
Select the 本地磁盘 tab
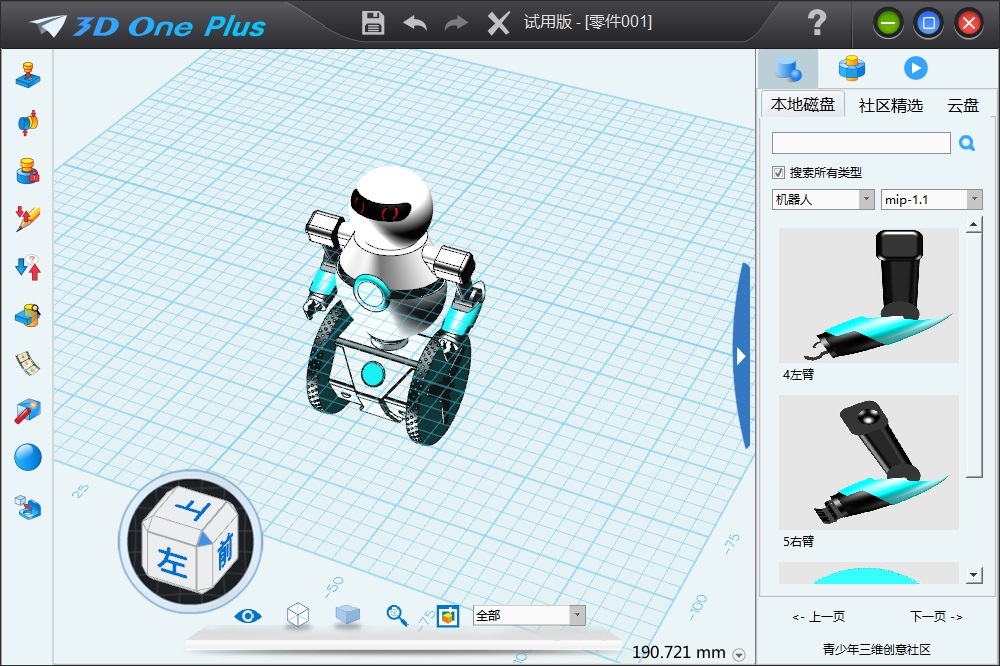803,105
